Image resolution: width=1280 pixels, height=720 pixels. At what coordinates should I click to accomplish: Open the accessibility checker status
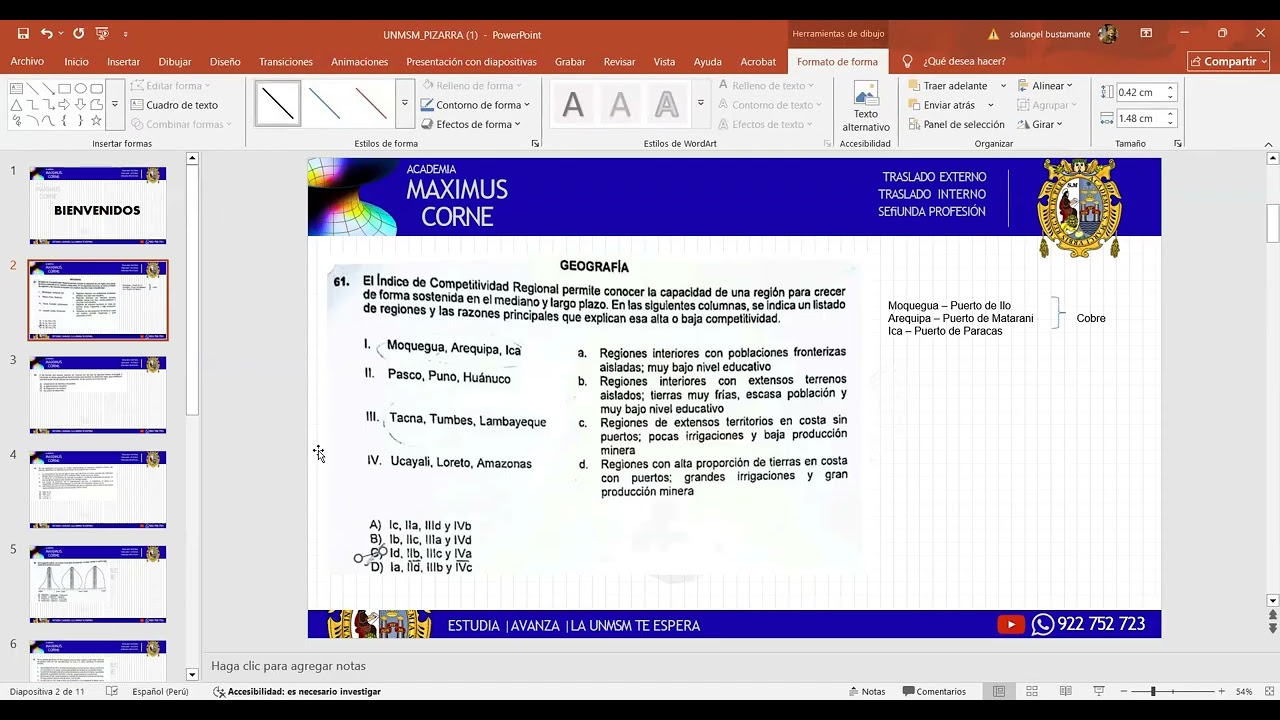(x=297, y=692)
